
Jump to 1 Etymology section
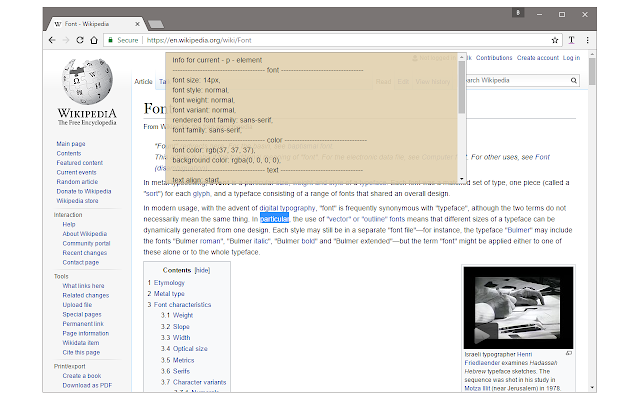[x=166, y=282]
